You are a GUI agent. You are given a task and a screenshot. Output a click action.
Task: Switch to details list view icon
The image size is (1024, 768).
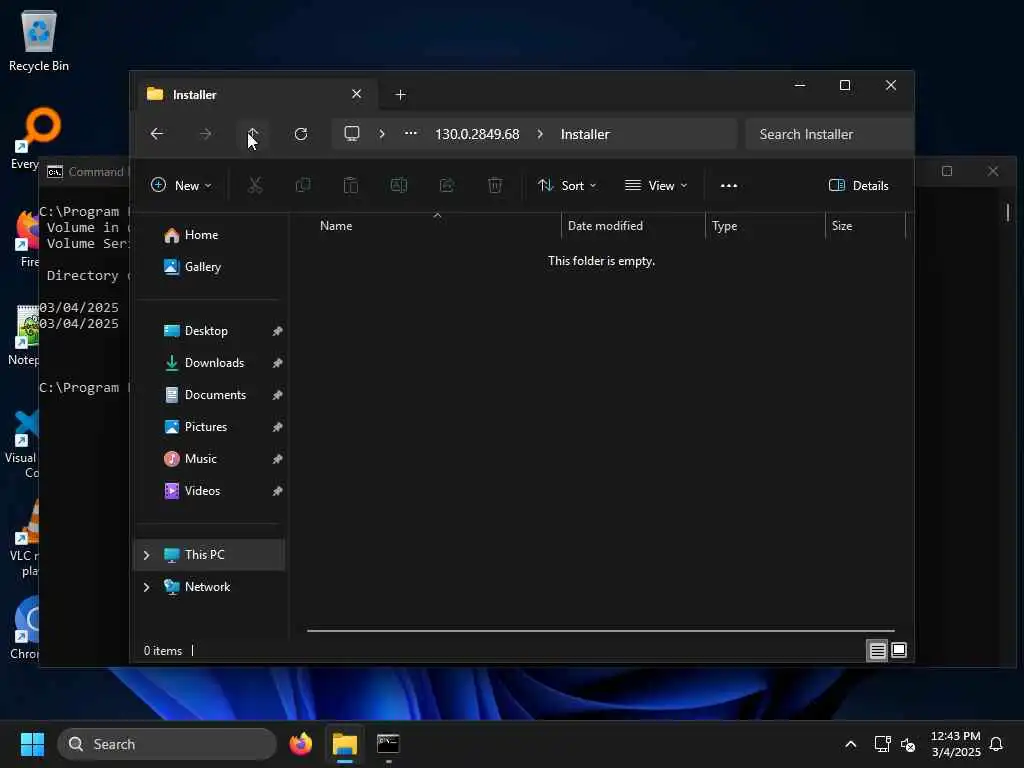877,650
